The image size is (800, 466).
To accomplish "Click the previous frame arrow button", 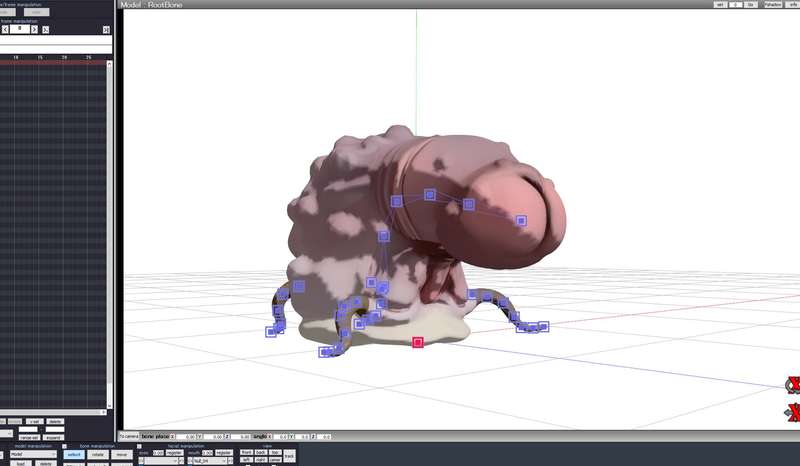I will [x=5, y=30].
